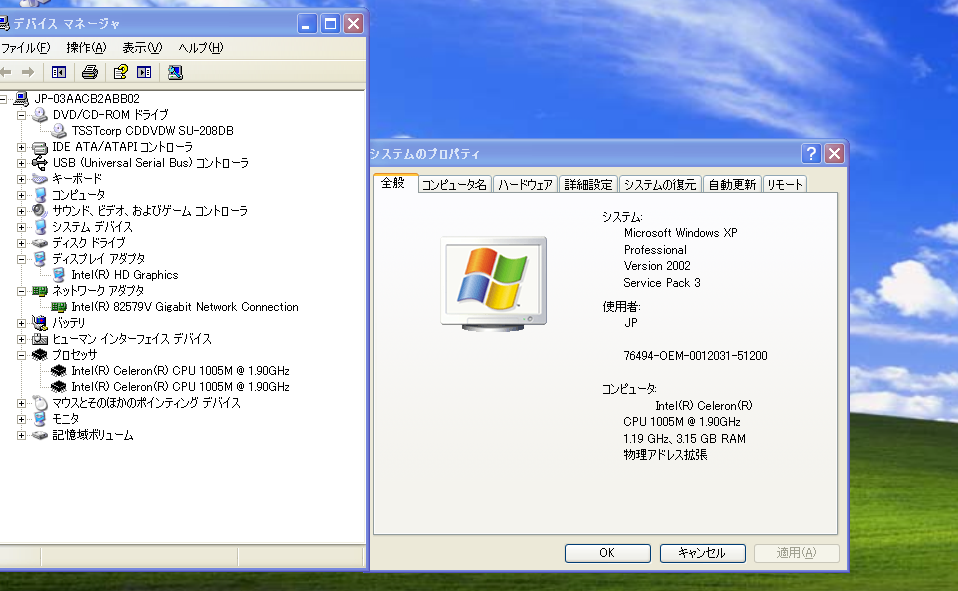Click the ディスク ドライブ category icon
Viewport: 958px width, 591px height.
(40, 243)
